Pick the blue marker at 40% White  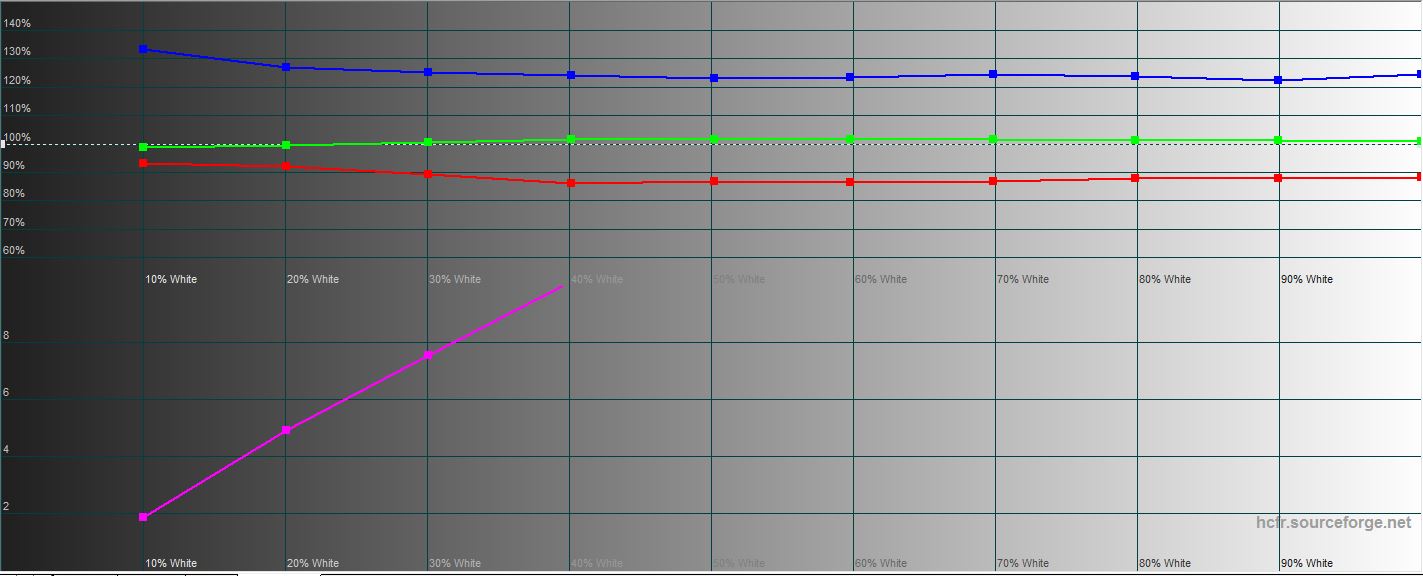coord(571,75)
